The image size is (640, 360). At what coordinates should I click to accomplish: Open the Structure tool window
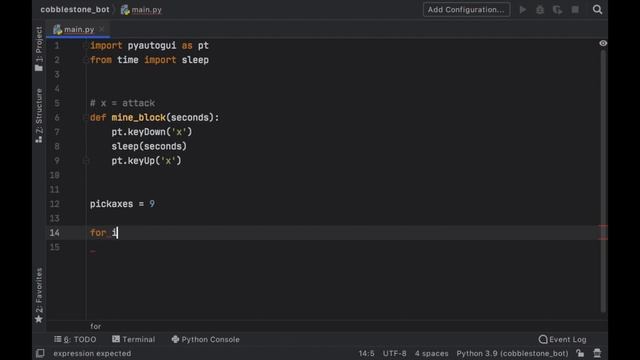point(39,115)
